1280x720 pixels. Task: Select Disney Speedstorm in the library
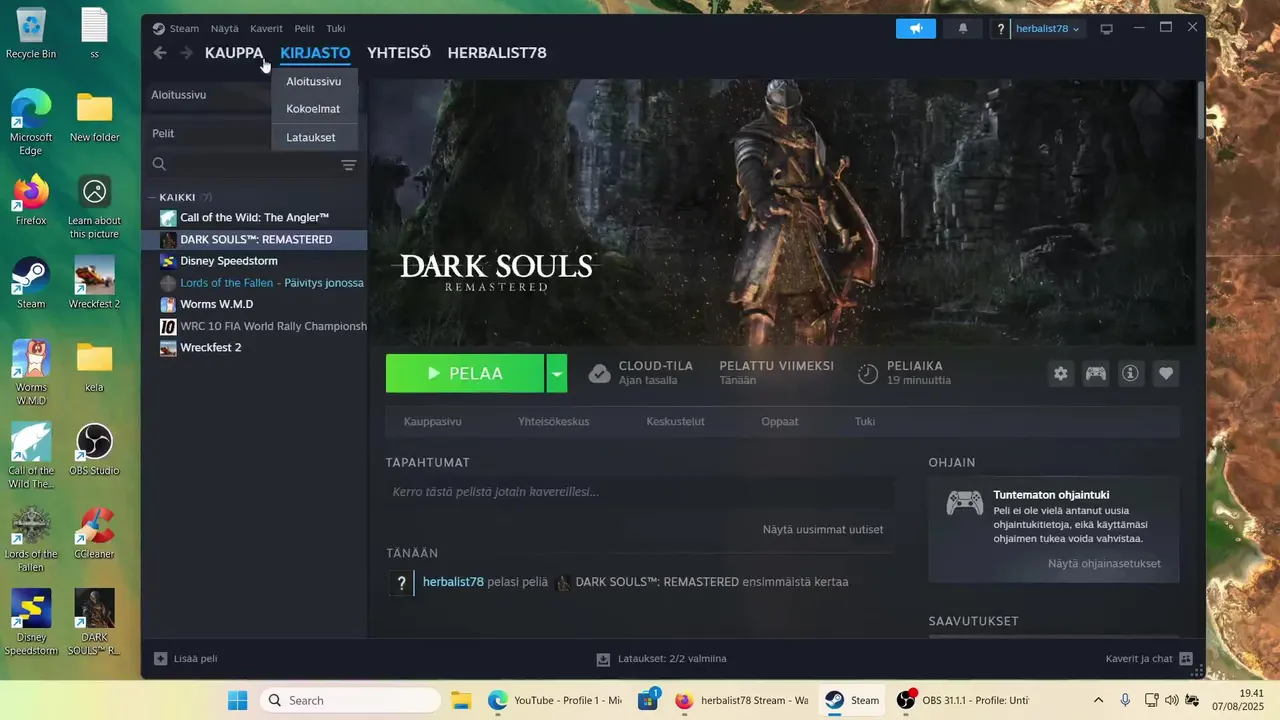click(x=254, y=261)
